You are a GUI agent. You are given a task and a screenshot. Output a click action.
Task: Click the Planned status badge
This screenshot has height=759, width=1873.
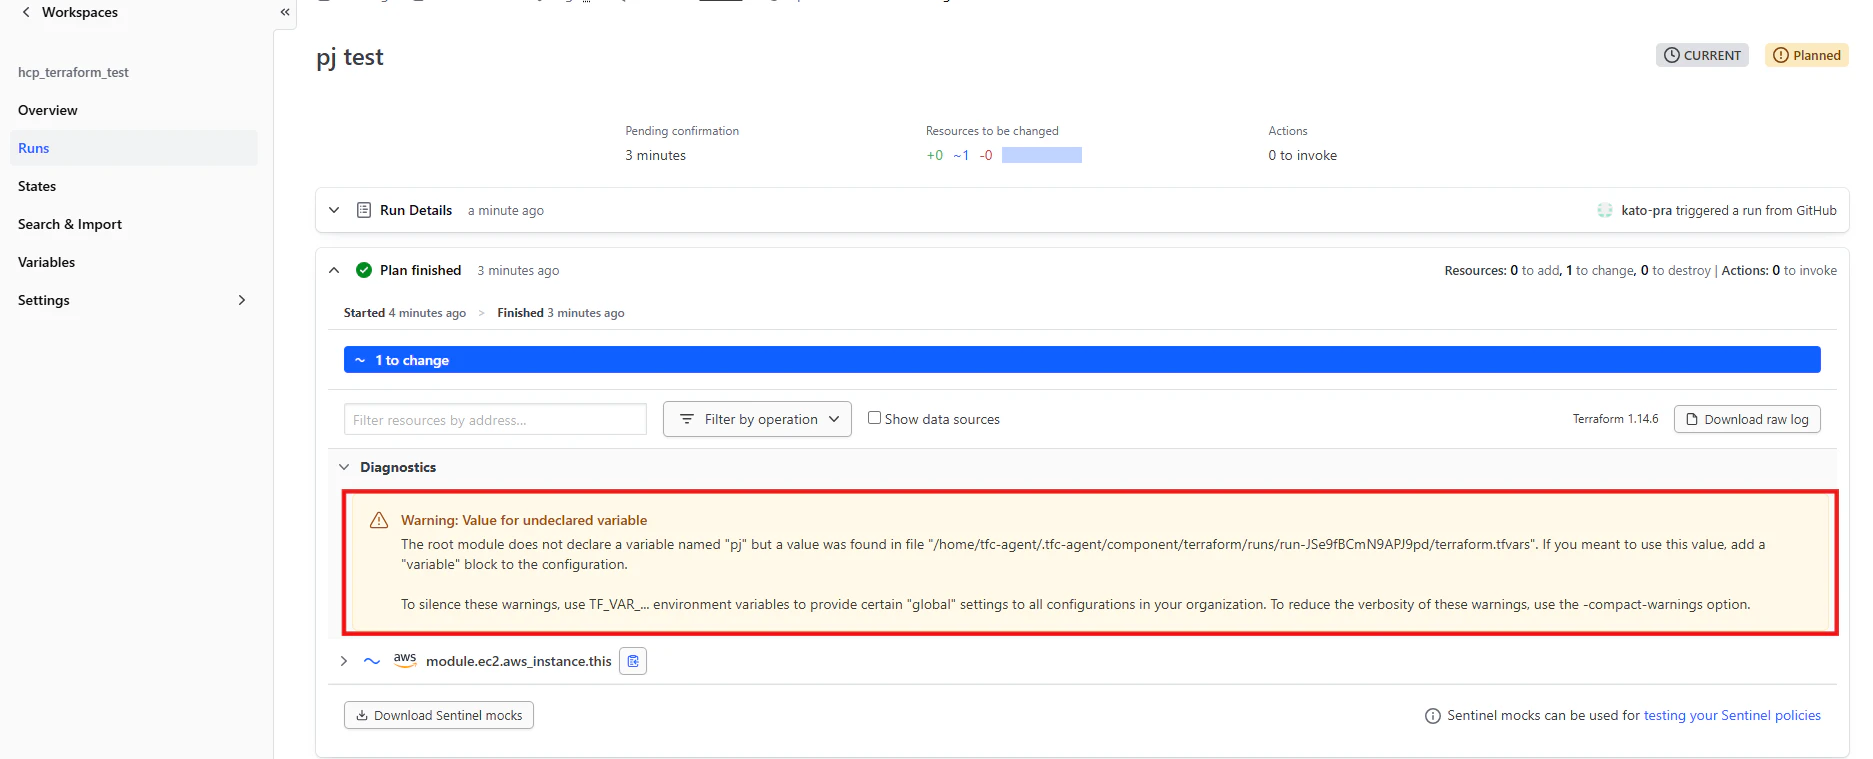pos(1807,55)
